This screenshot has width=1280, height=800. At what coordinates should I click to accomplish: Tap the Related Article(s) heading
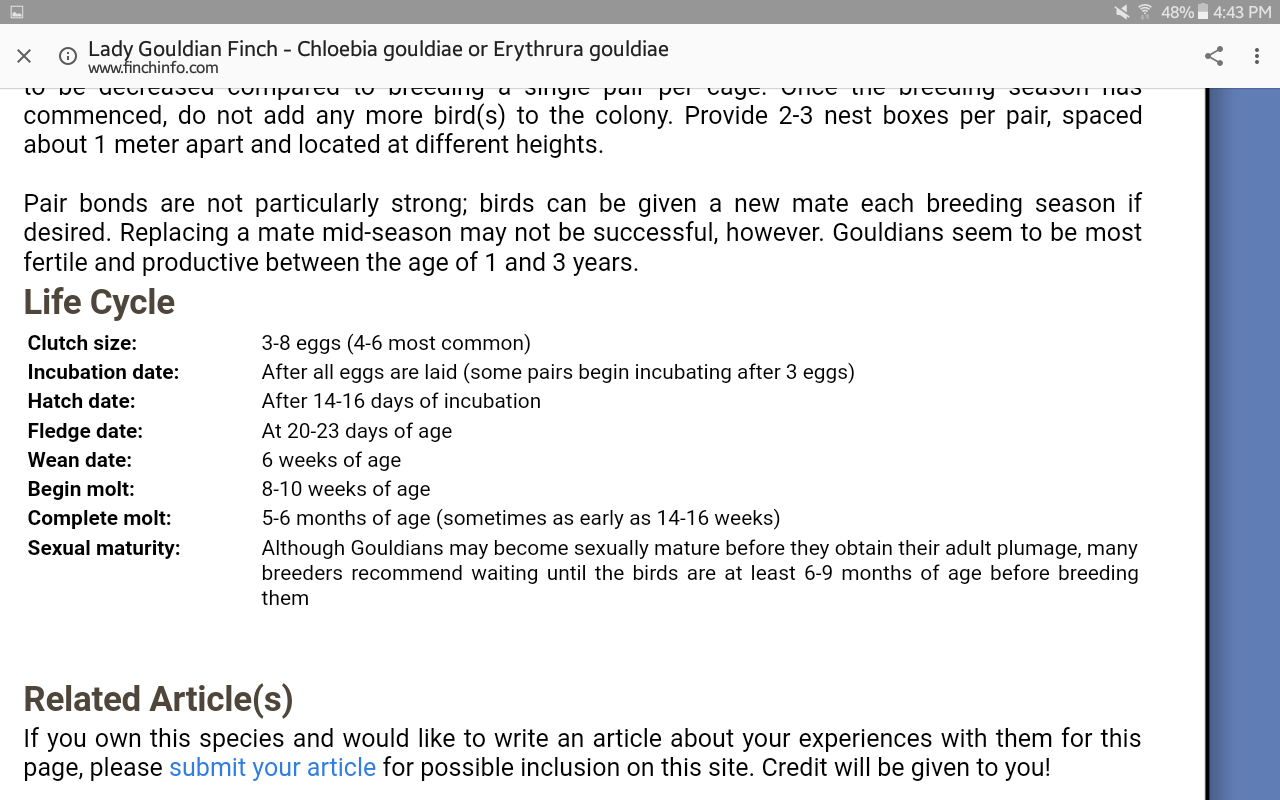(x=158, y=699)
